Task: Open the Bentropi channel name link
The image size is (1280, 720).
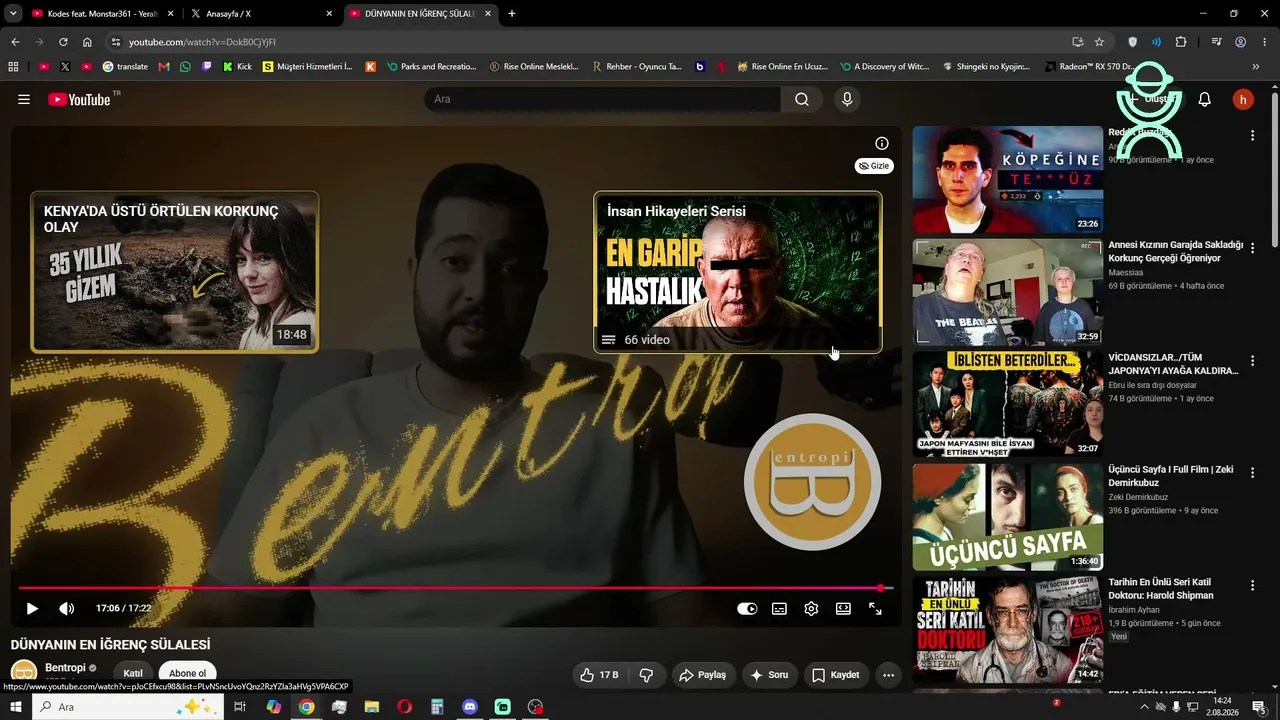Action: click(x=65, y=668)
